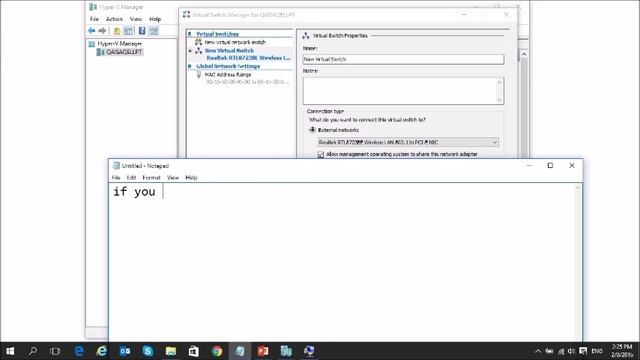Image resolution: width=640 pixels, height=360 pixels.
Task: Toggle Allow management operating system checkbox
Action: click(321, 154)
